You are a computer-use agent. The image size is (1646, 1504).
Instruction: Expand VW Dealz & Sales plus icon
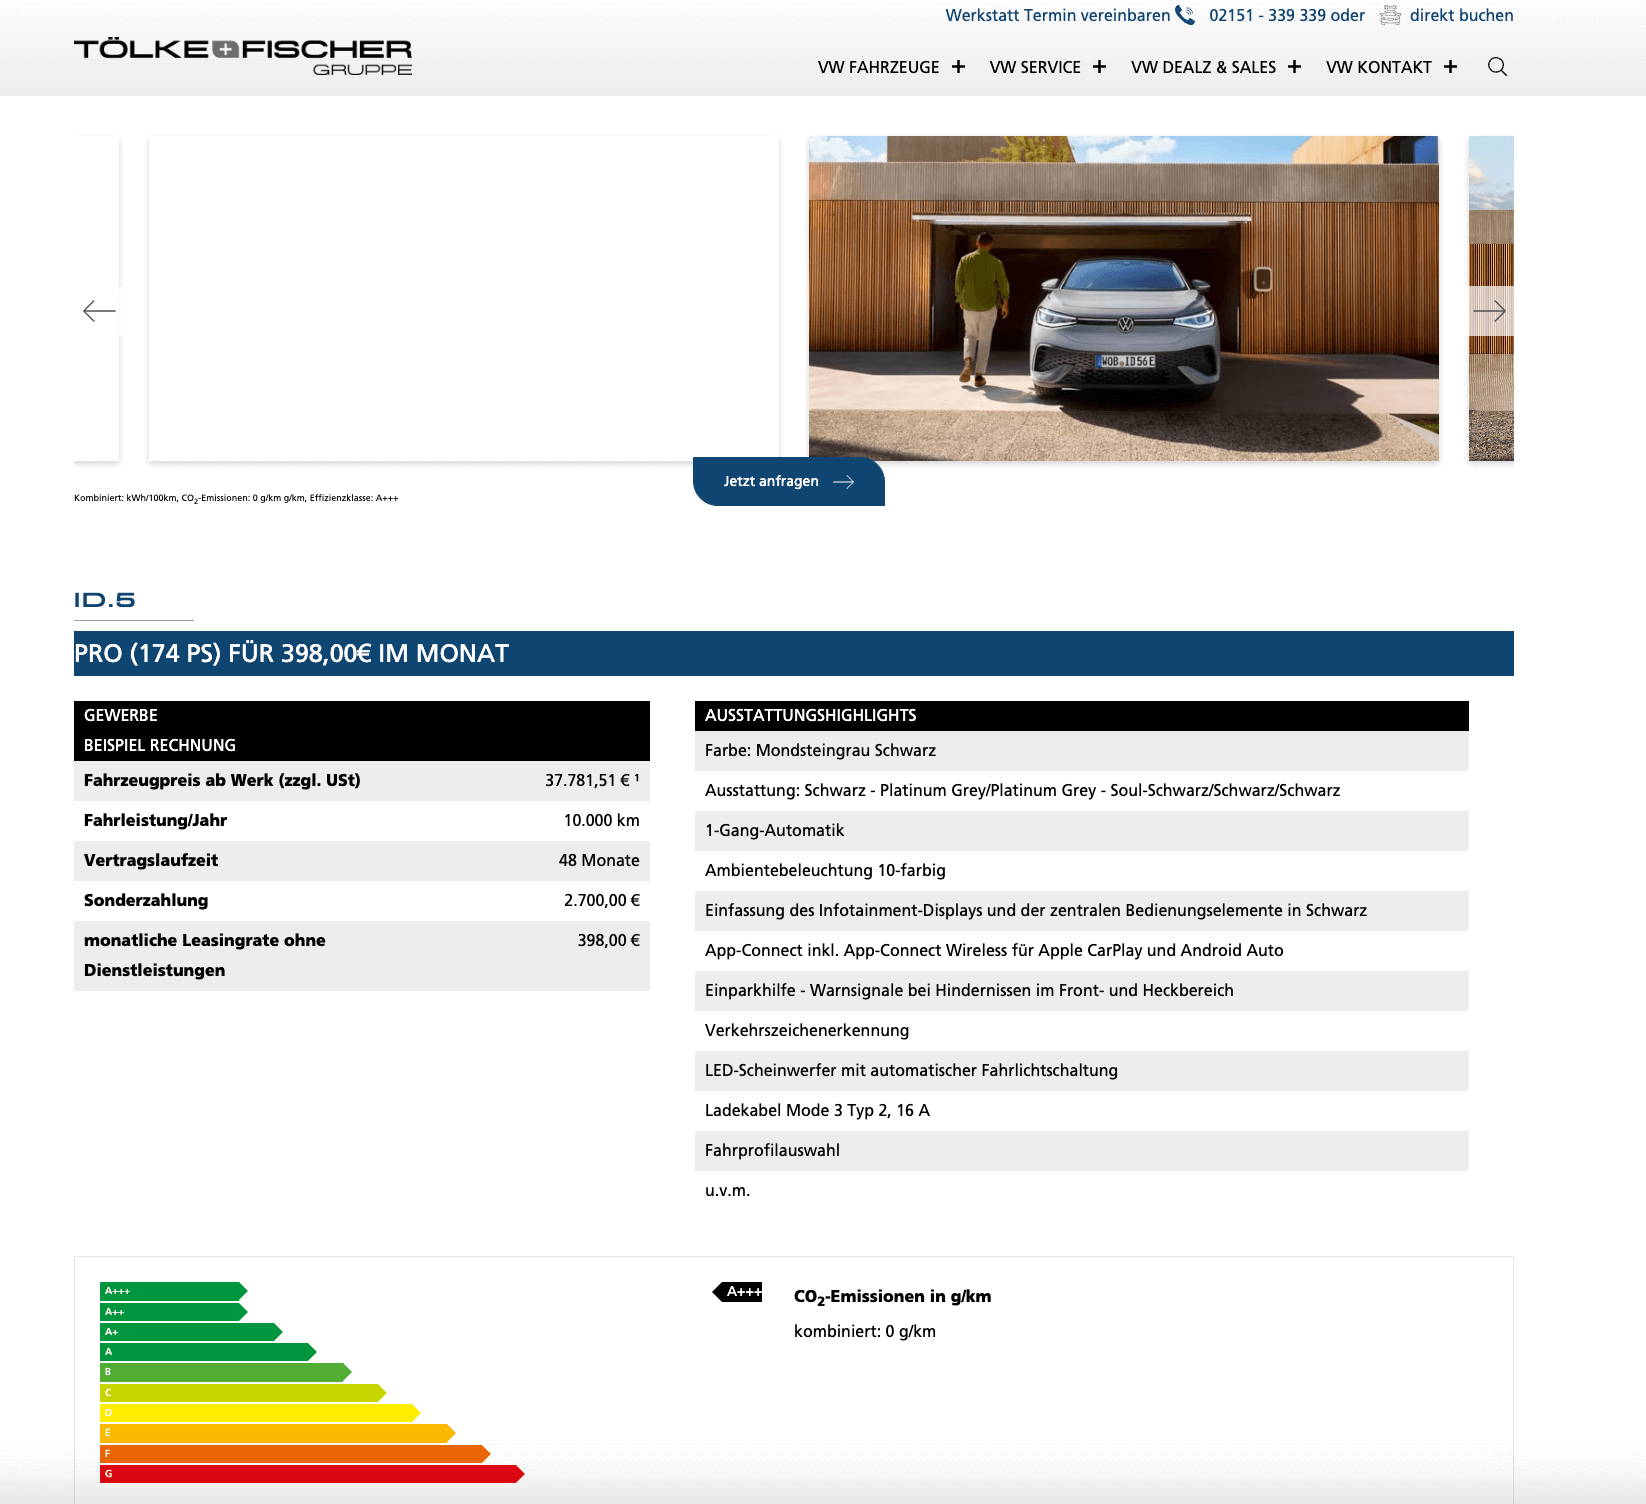(1294, 67)
